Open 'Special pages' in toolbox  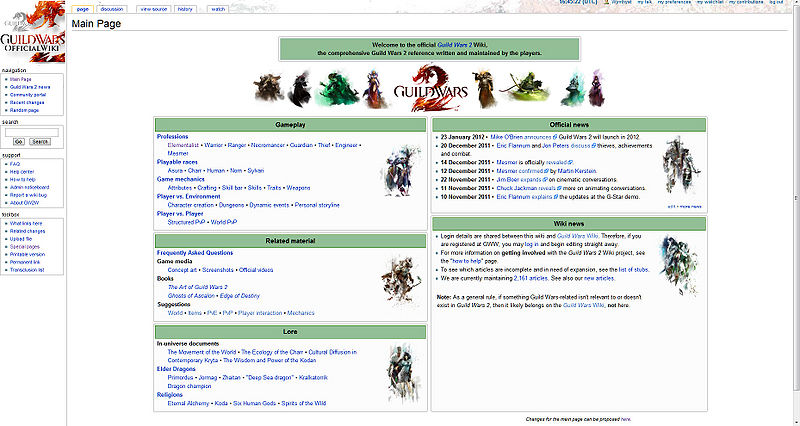click(x=24, y=246)
